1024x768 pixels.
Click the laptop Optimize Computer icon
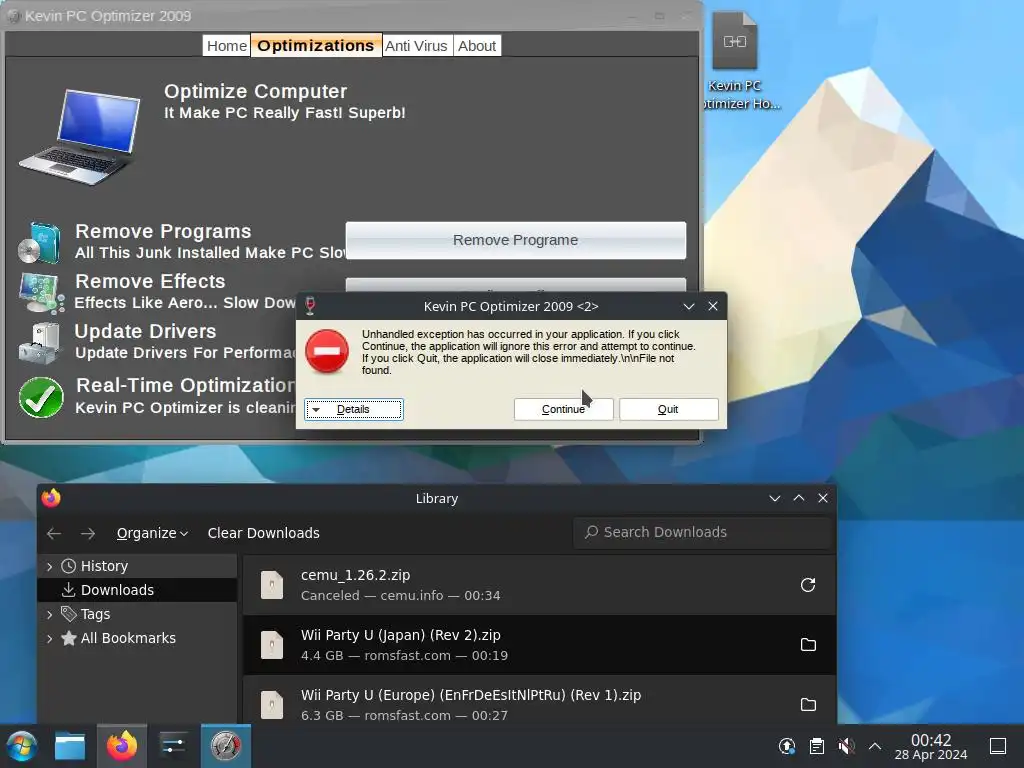point(81,136)
